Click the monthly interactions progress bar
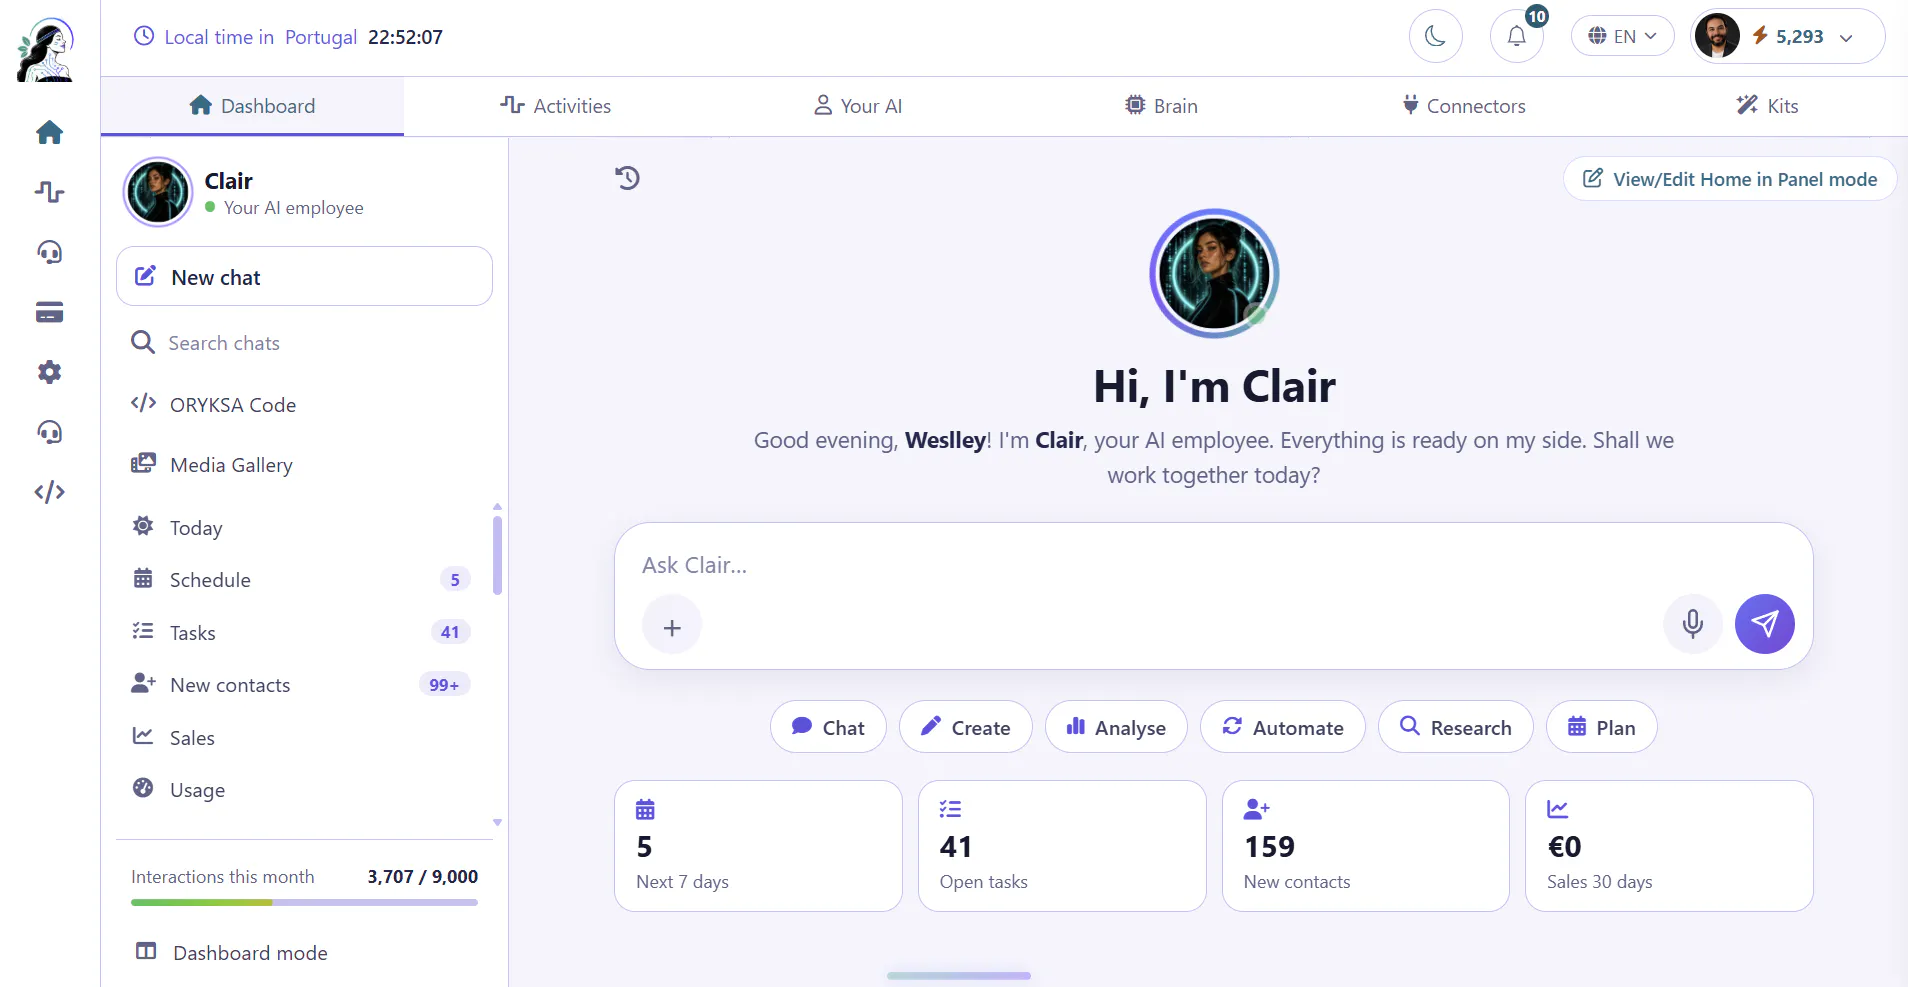This screenshot has width=1908, height=987. click(x=304, y=902)
